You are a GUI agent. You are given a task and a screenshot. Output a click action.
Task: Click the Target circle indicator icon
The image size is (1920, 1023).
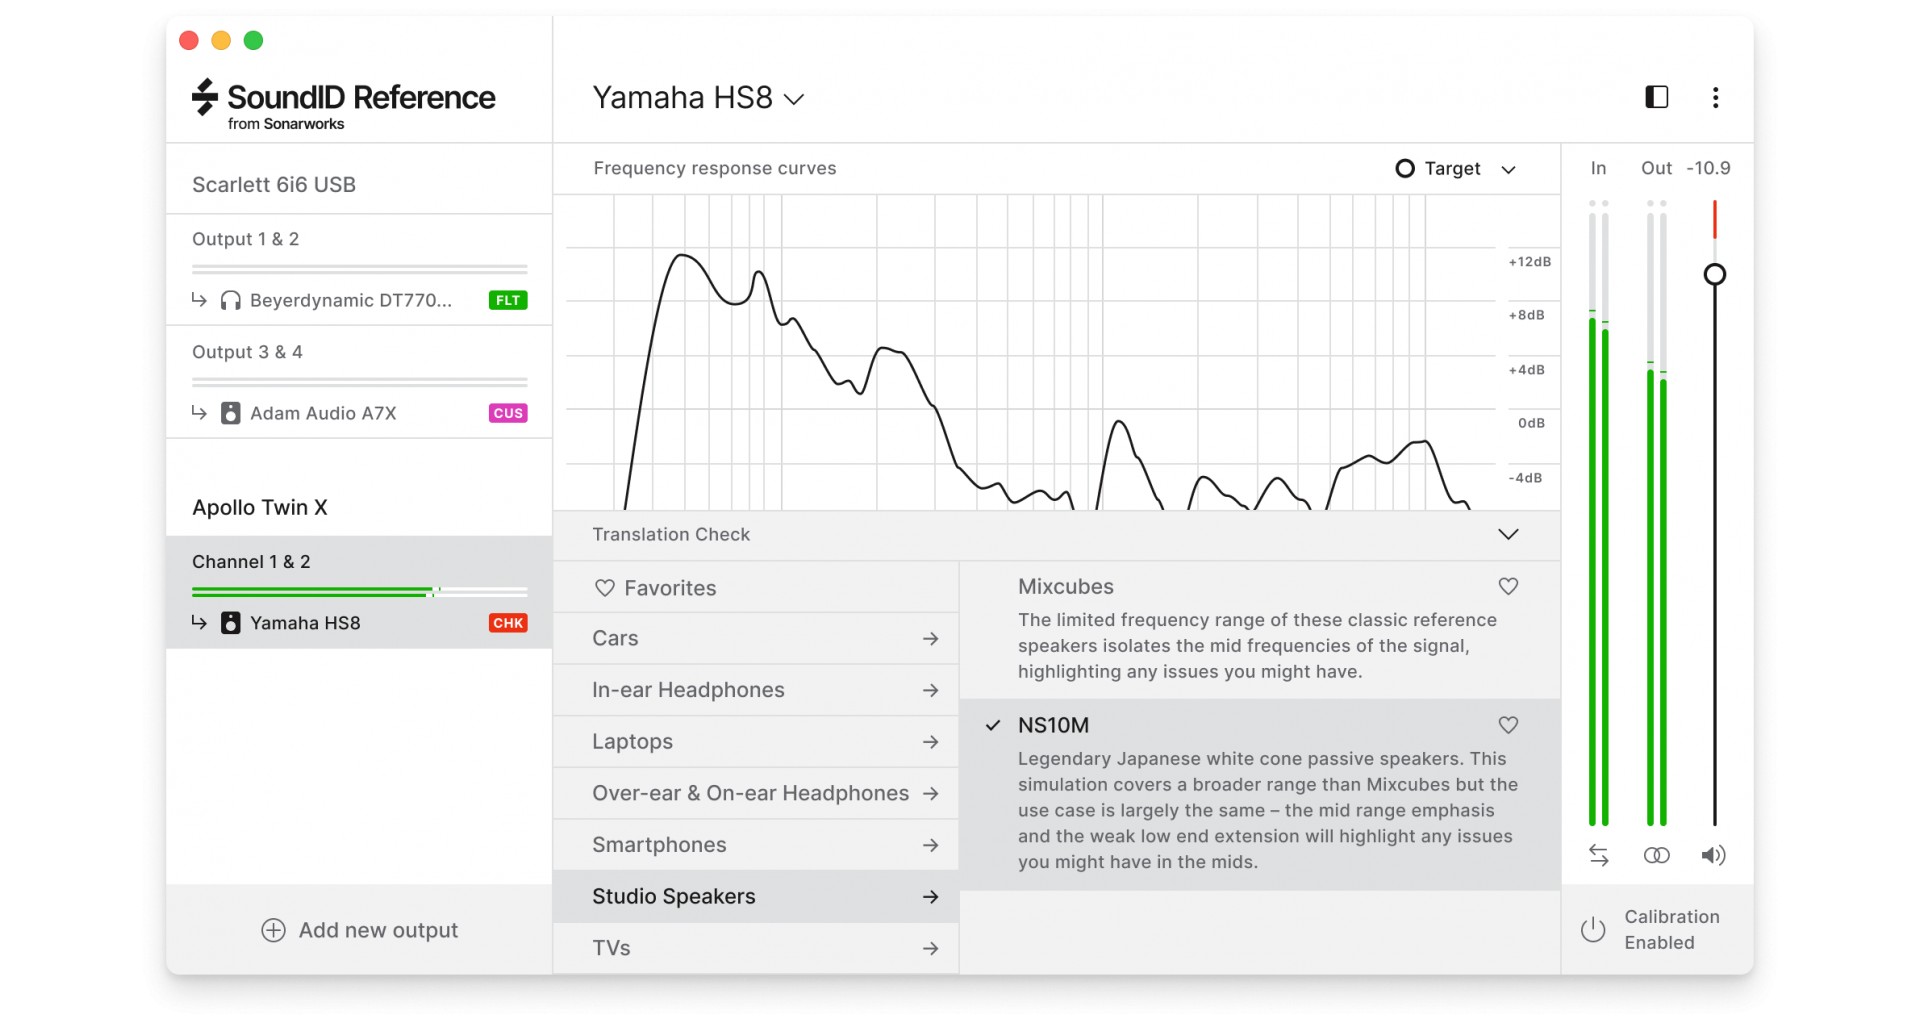point(1405,168)
